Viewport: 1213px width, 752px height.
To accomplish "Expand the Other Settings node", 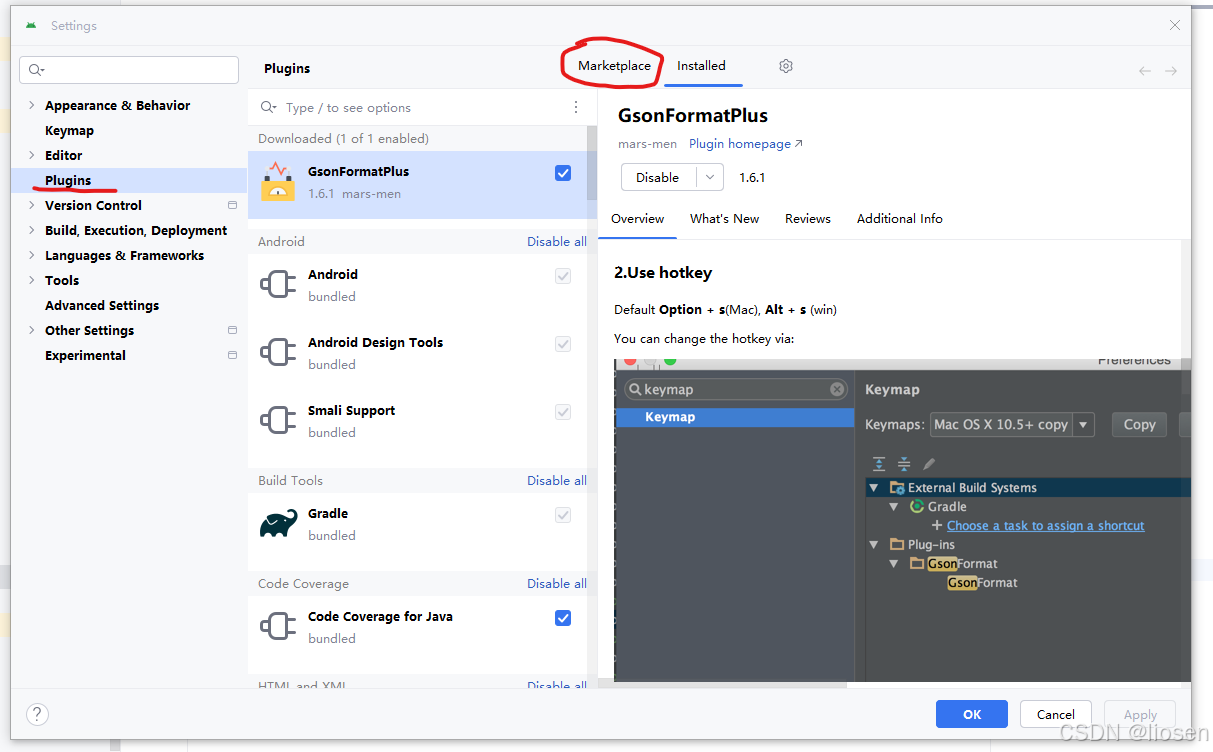I will pyautogui.click(x=31, y=330).
